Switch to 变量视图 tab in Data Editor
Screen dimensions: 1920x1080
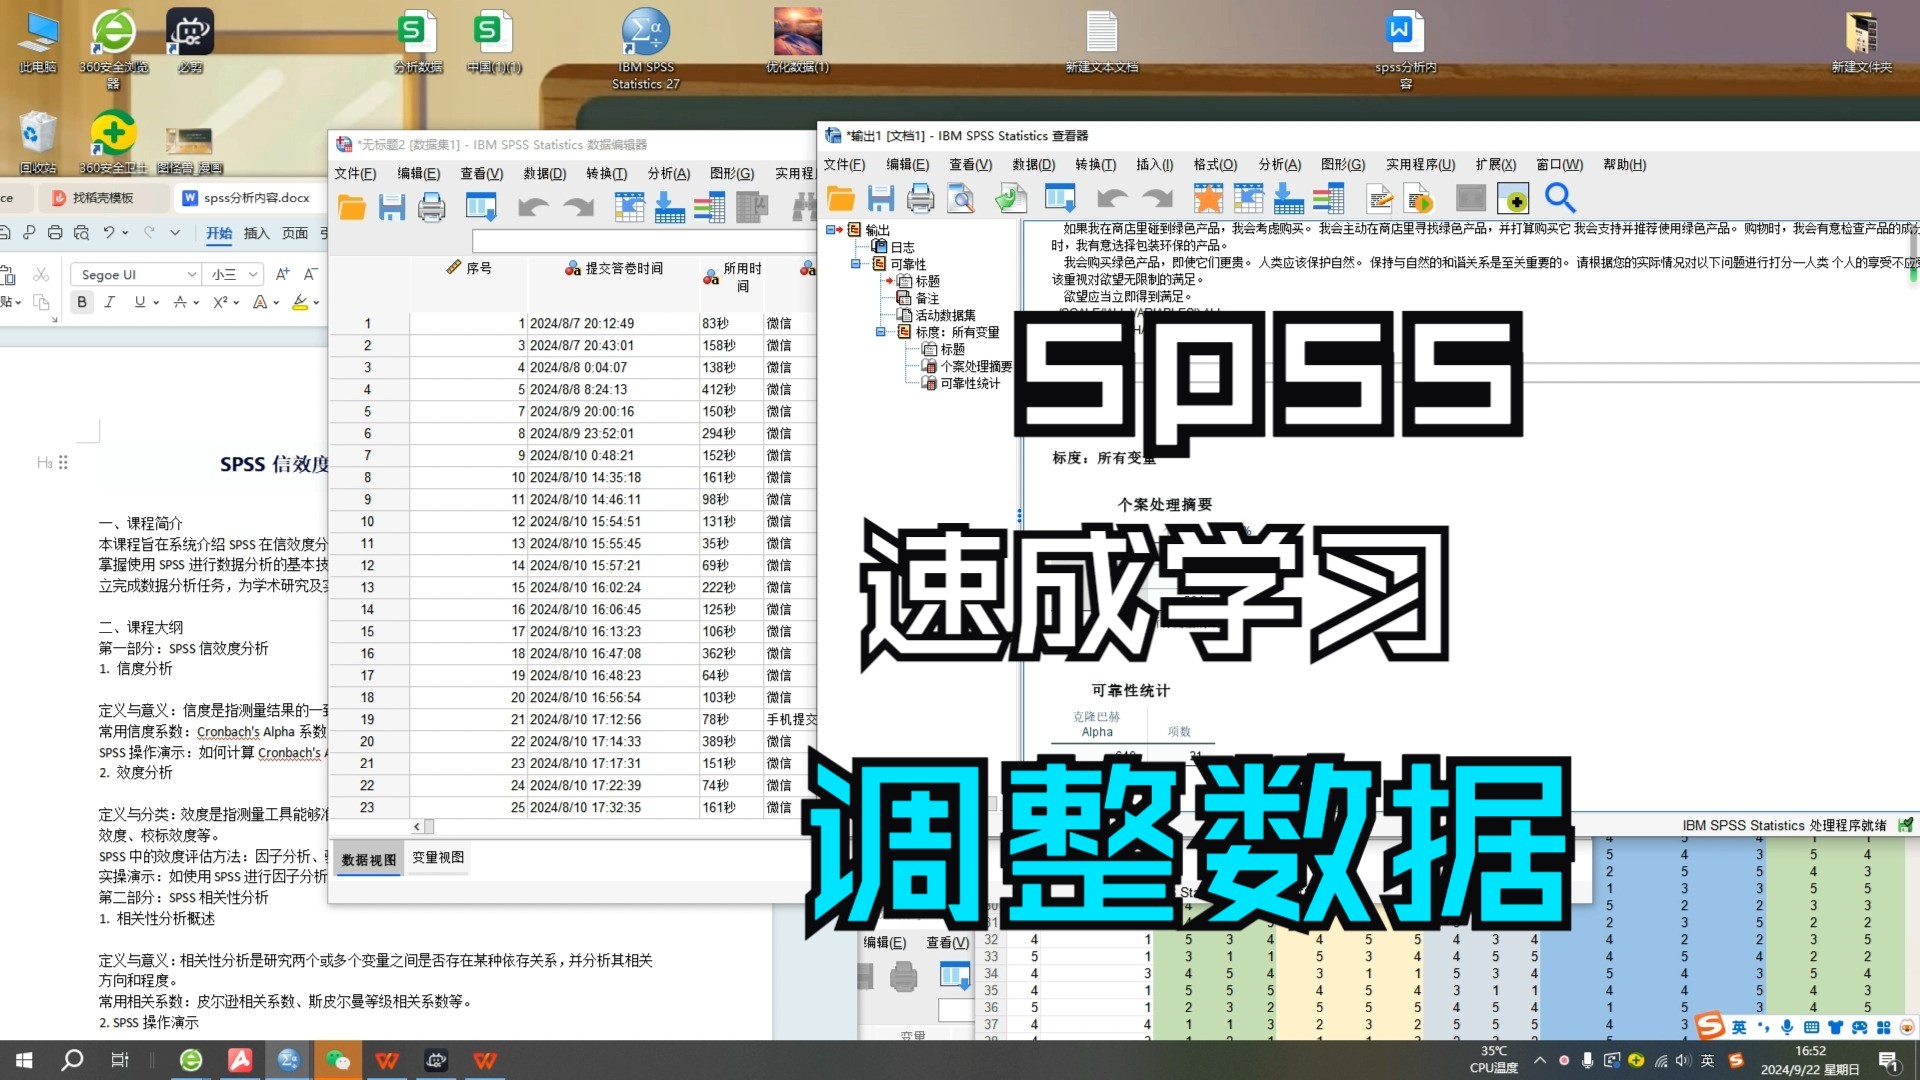tap(437, 858)
